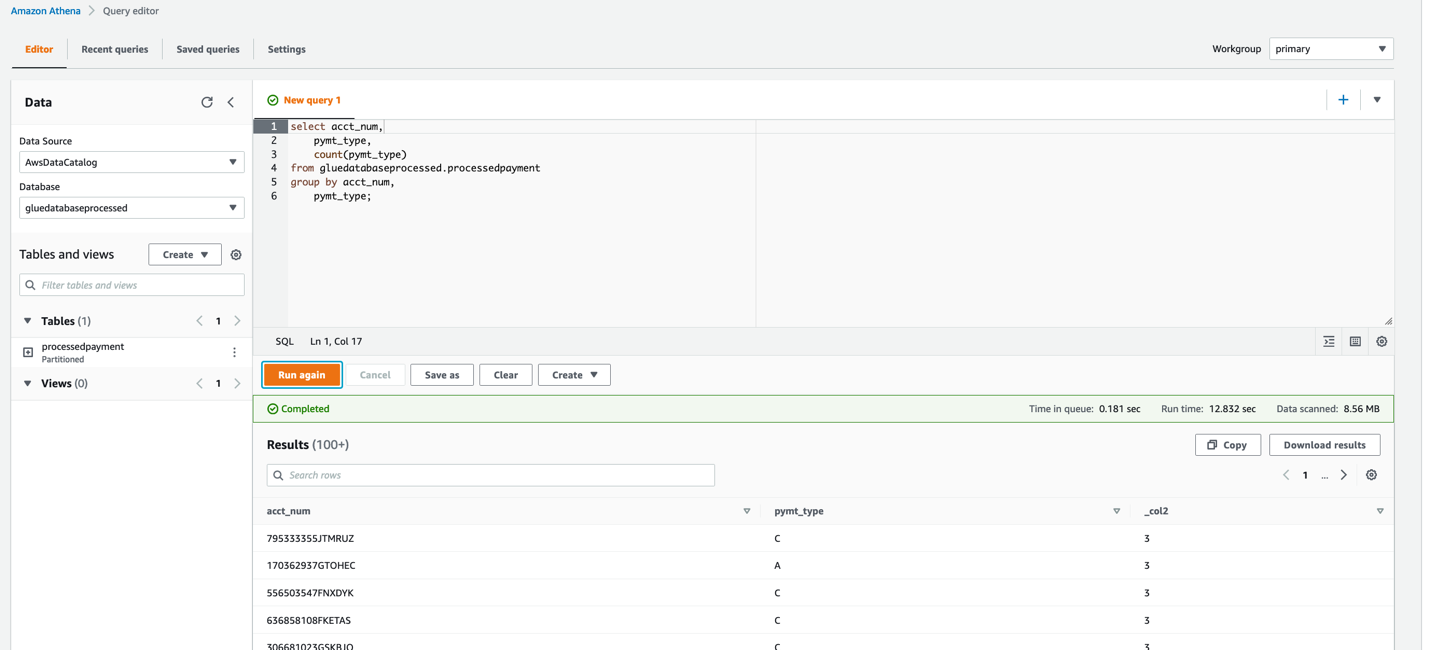This screenshot has width=1430, height=650.
Task: Click the Run again button
Action: (302, 375)
